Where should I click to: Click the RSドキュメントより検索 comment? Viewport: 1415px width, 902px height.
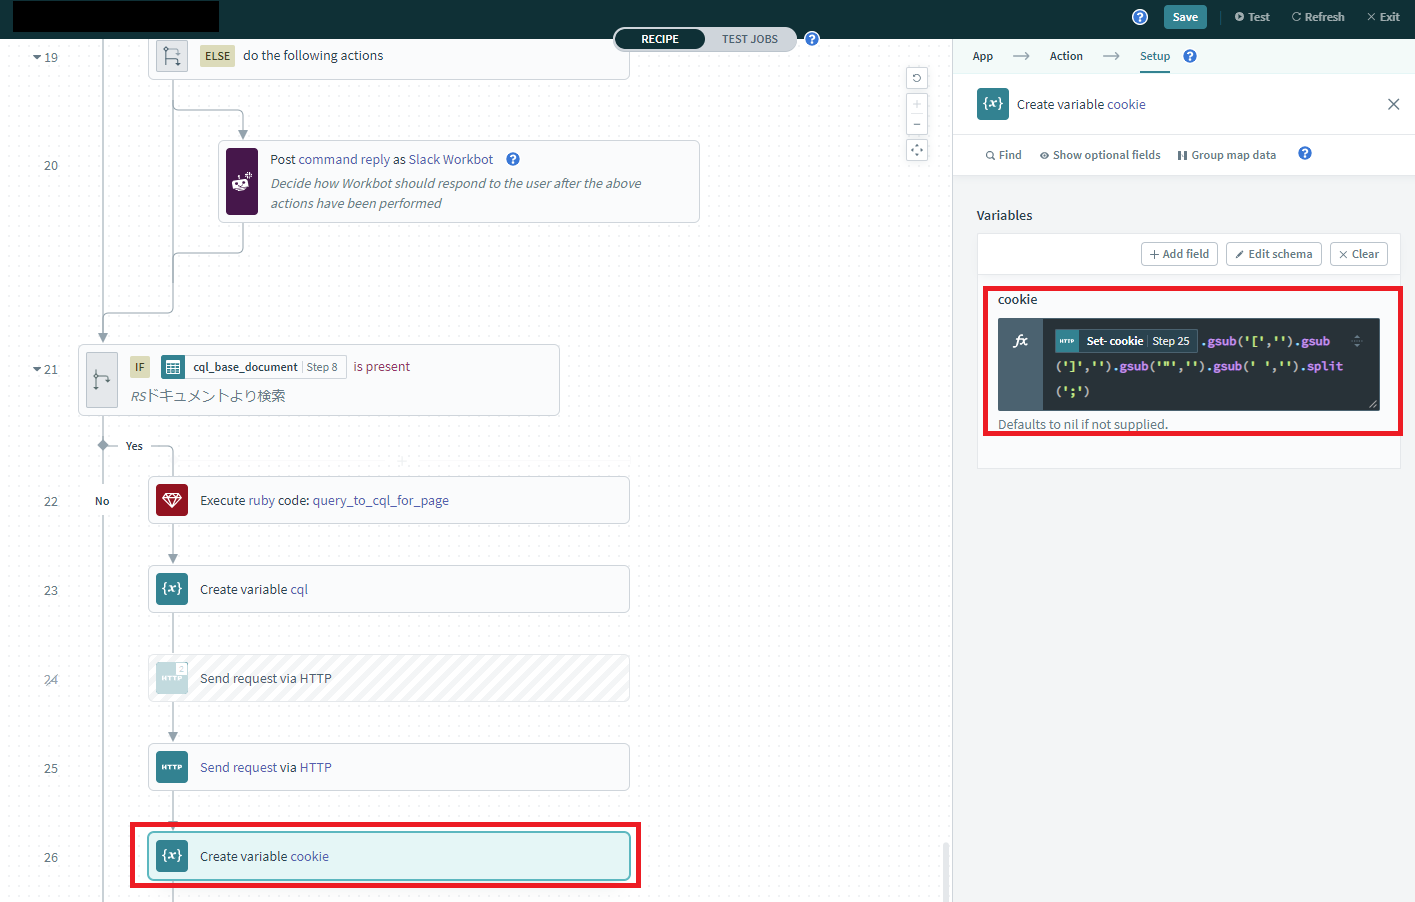tap(208, 396)
